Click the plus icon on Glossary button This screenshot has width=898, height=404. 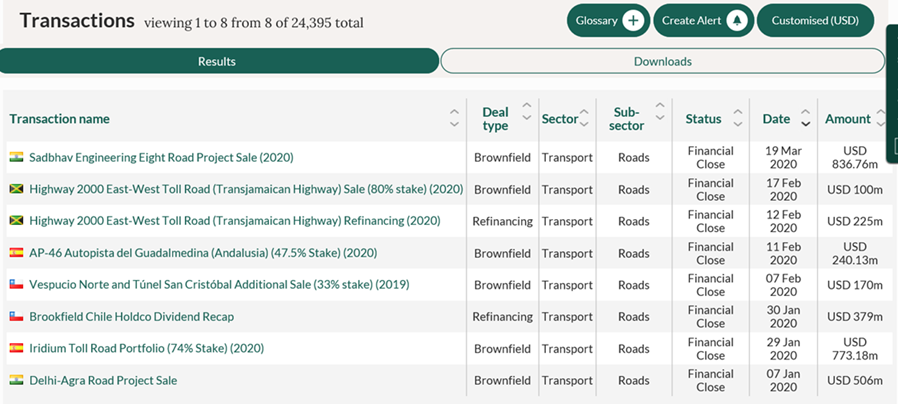[x=633, y=21]
